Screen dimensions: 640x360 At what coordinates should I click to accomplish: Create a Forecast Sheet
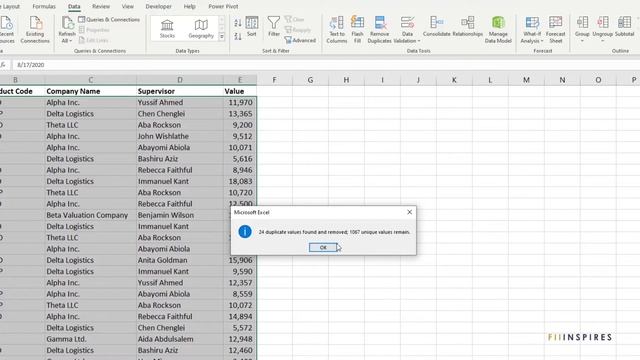(556, 30)
